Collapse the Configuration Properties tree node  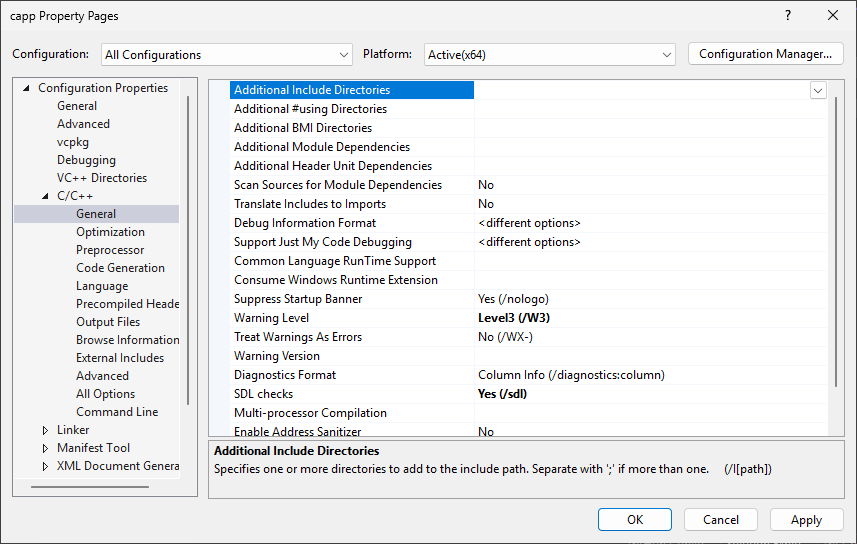26,88
